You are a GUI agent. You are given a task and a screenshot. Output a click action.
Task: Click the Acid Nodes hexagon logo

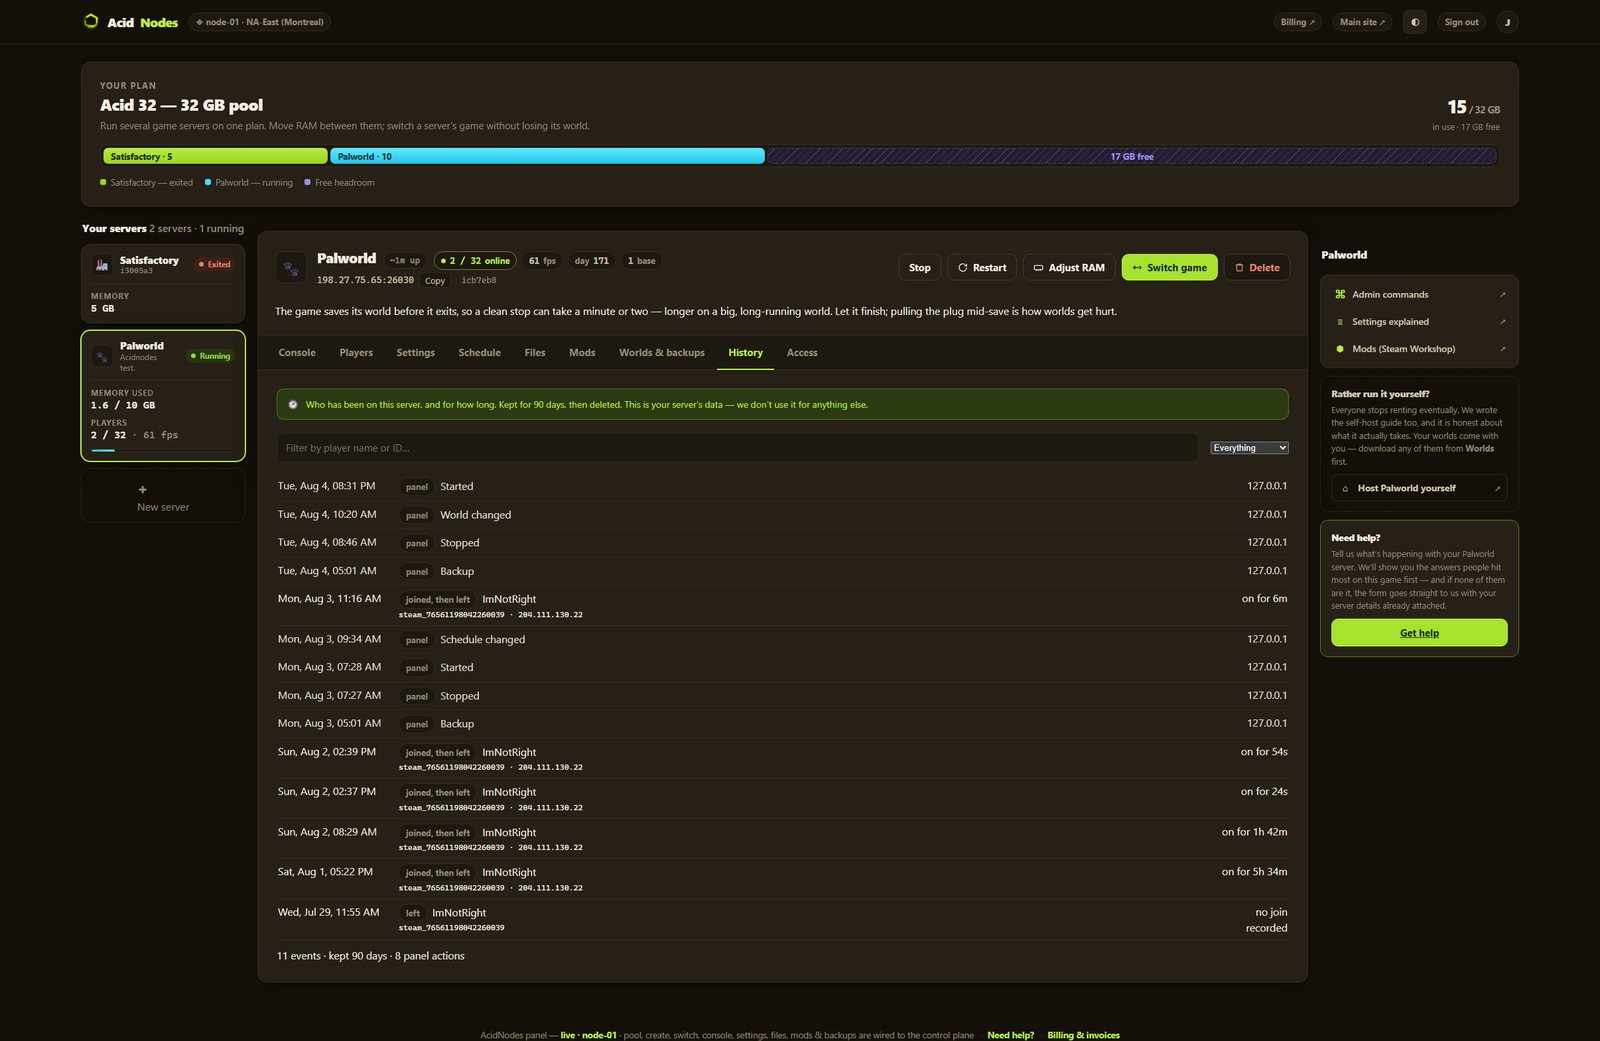(91, 21)
